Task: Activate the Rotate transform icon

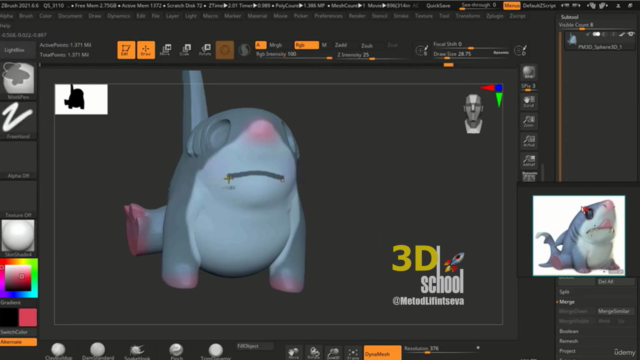Action: coord(205,50)
